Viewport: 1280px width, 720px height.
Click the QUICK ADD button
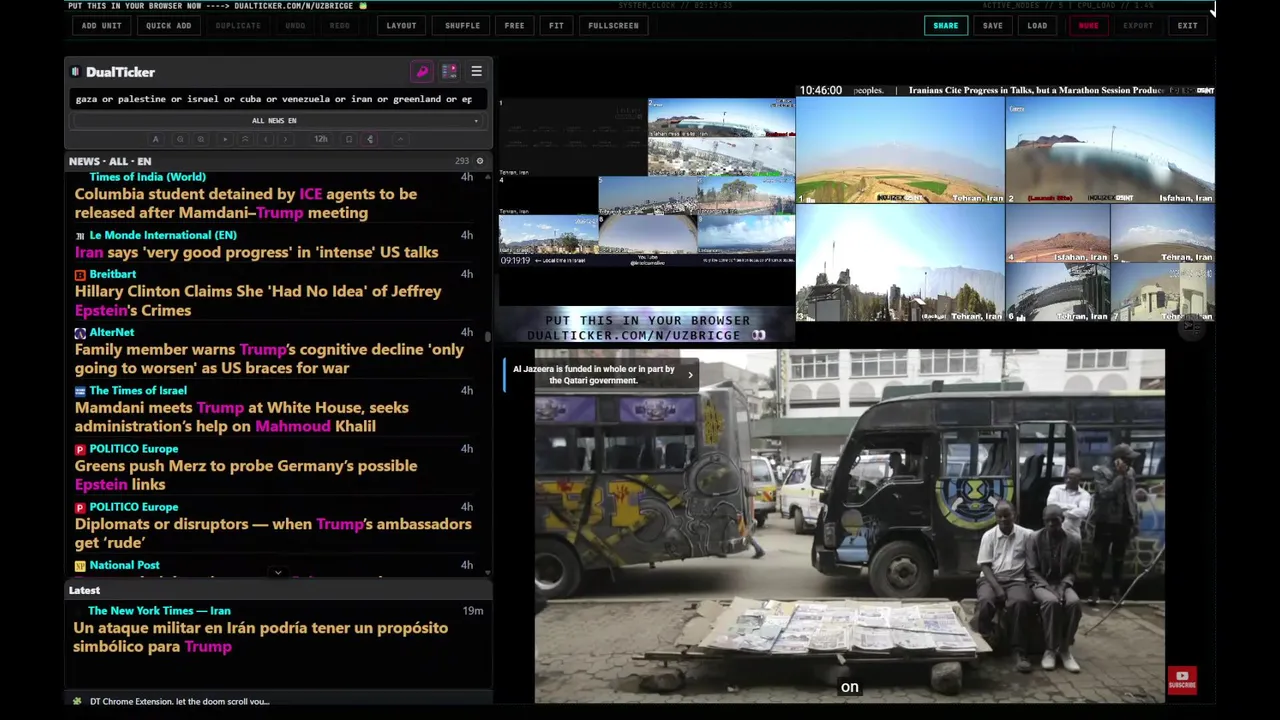pyautogui.click(x=168, y=25)
